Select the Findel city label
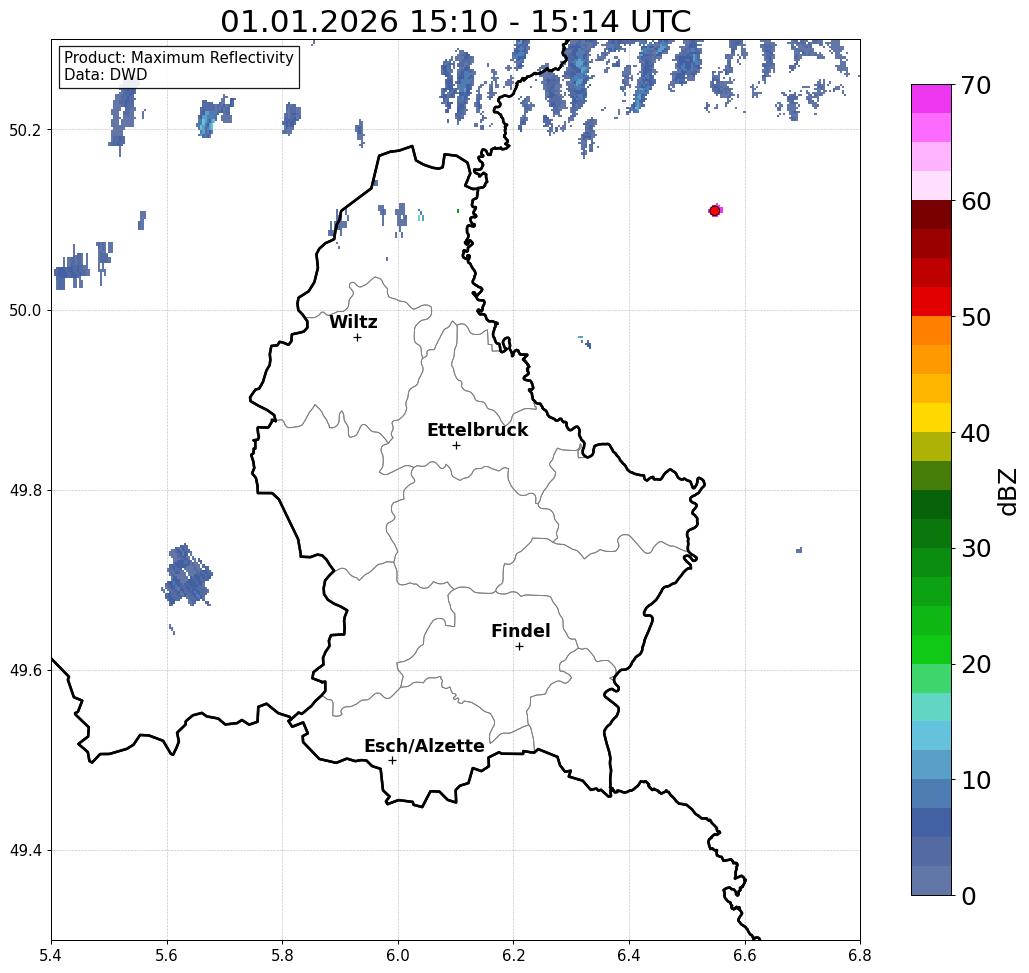Screen dimensions: 1029x973 coord(521,631)
